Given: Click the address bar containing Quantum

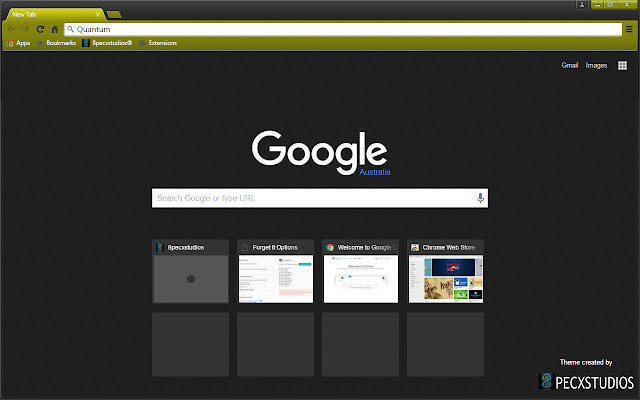Looking at the screenshot, I should pos(343,29).
